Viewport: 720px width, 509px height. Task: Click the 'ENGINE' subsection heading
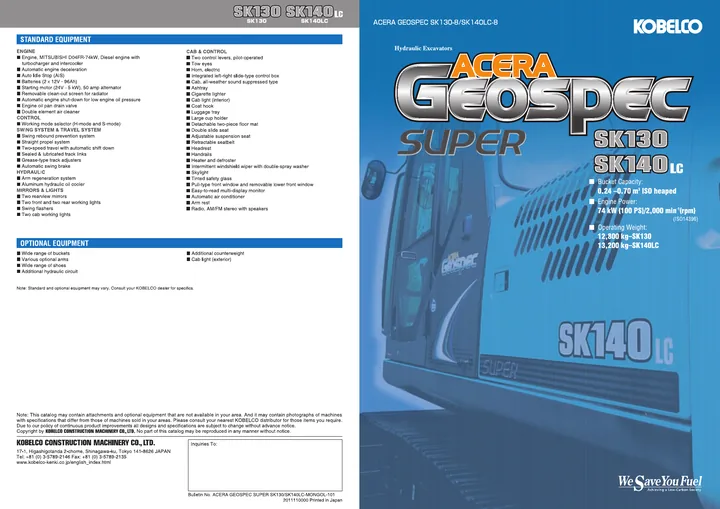coord(26,51)
